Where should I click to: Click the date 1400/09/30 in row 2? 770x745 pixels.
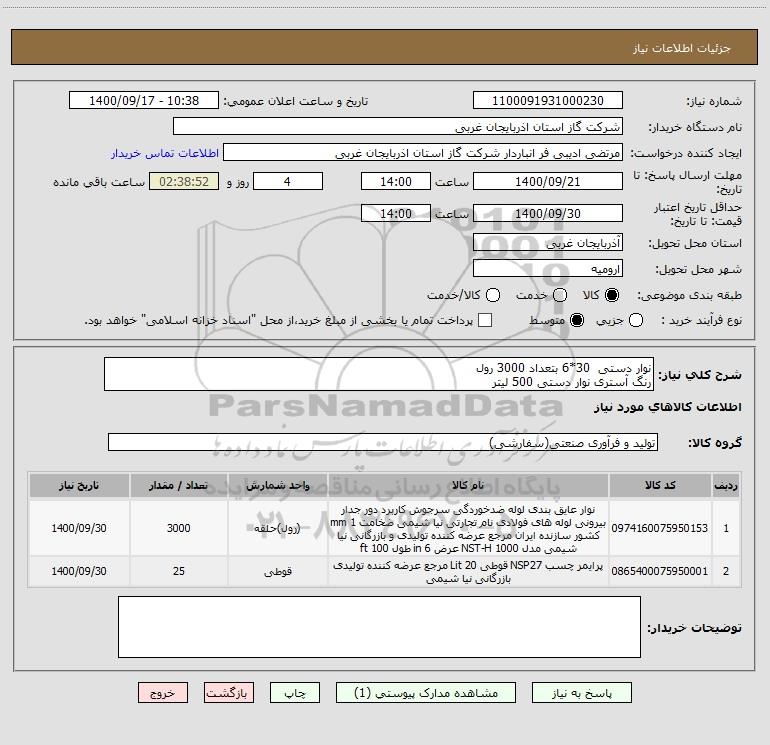coord(79,571)
